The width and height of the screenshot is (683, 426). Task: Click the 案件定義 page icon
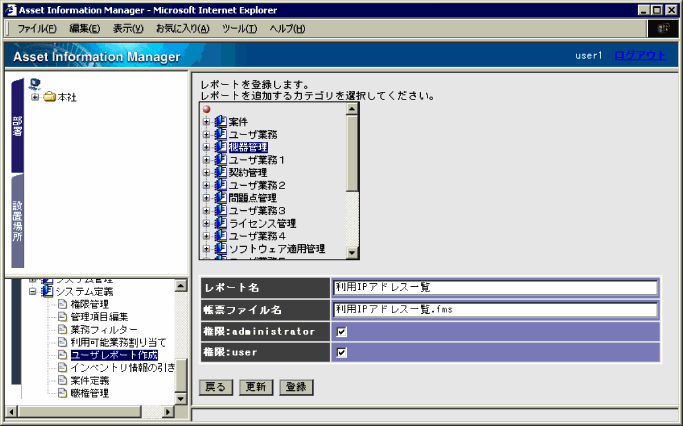click(63, 380)
